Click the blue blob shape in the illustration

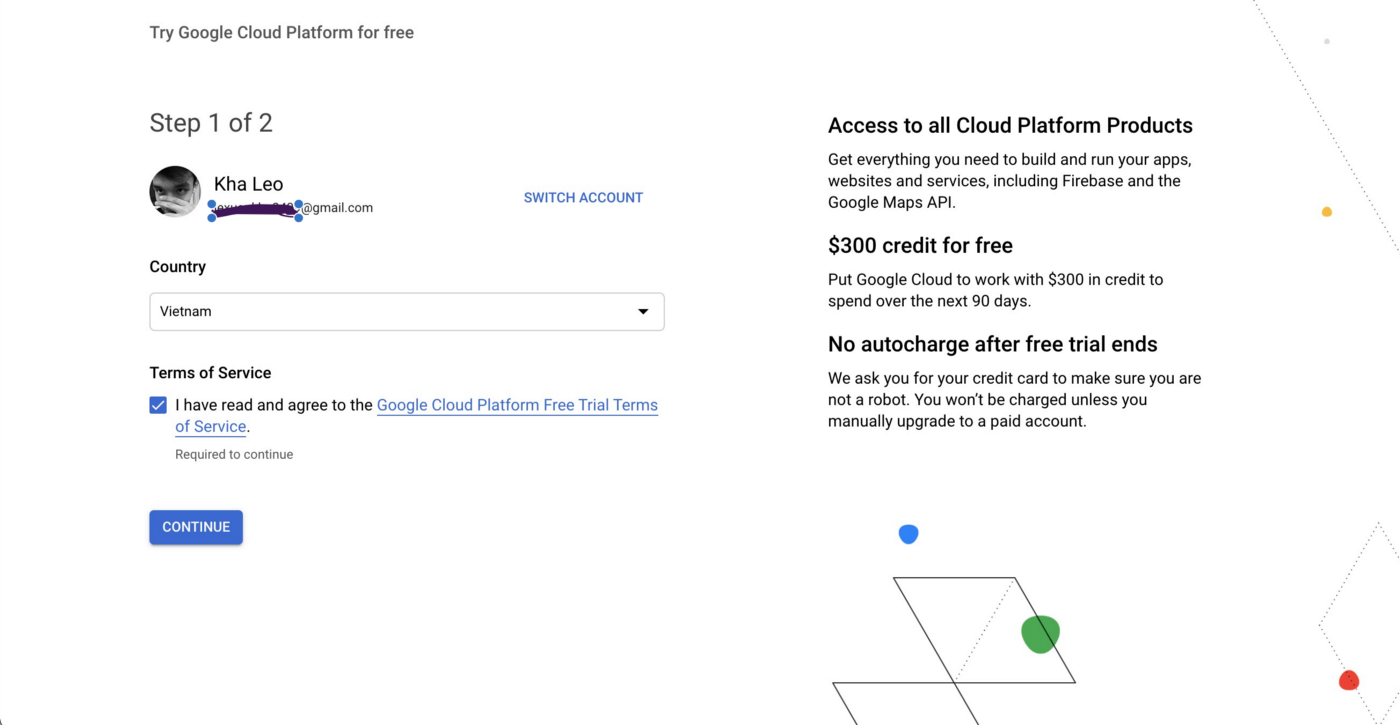[x=908, y=534]
